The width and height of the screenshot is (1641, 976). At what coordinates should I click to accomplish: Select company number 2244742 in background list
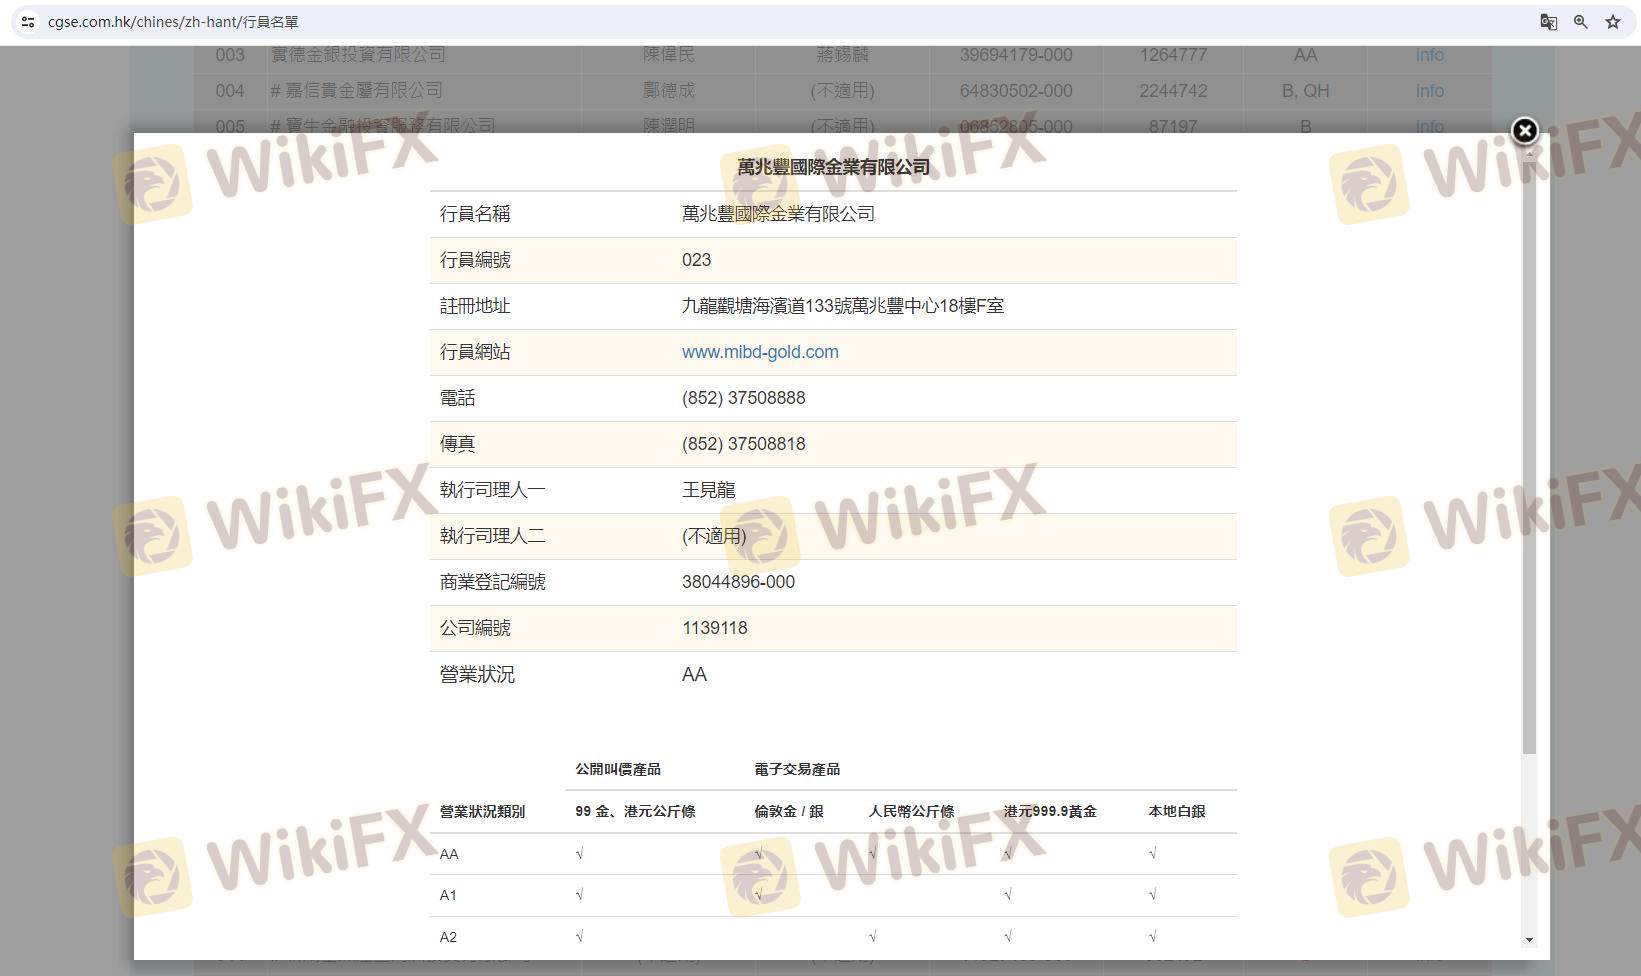click(1173, 91)
